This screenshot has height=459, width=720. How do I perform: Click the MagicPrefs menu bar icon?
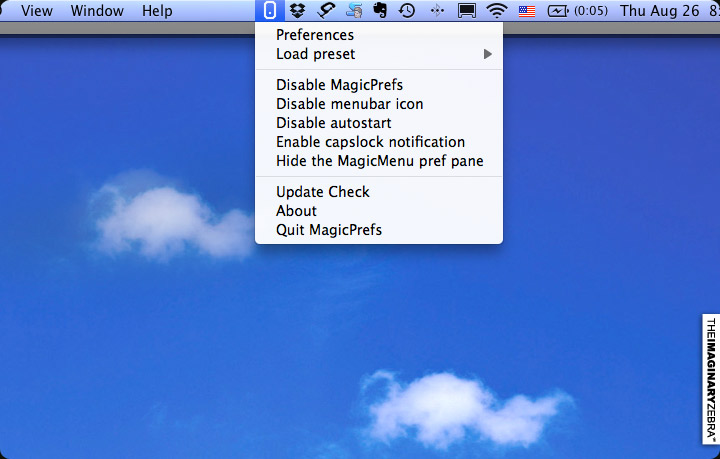coord(270,11)
